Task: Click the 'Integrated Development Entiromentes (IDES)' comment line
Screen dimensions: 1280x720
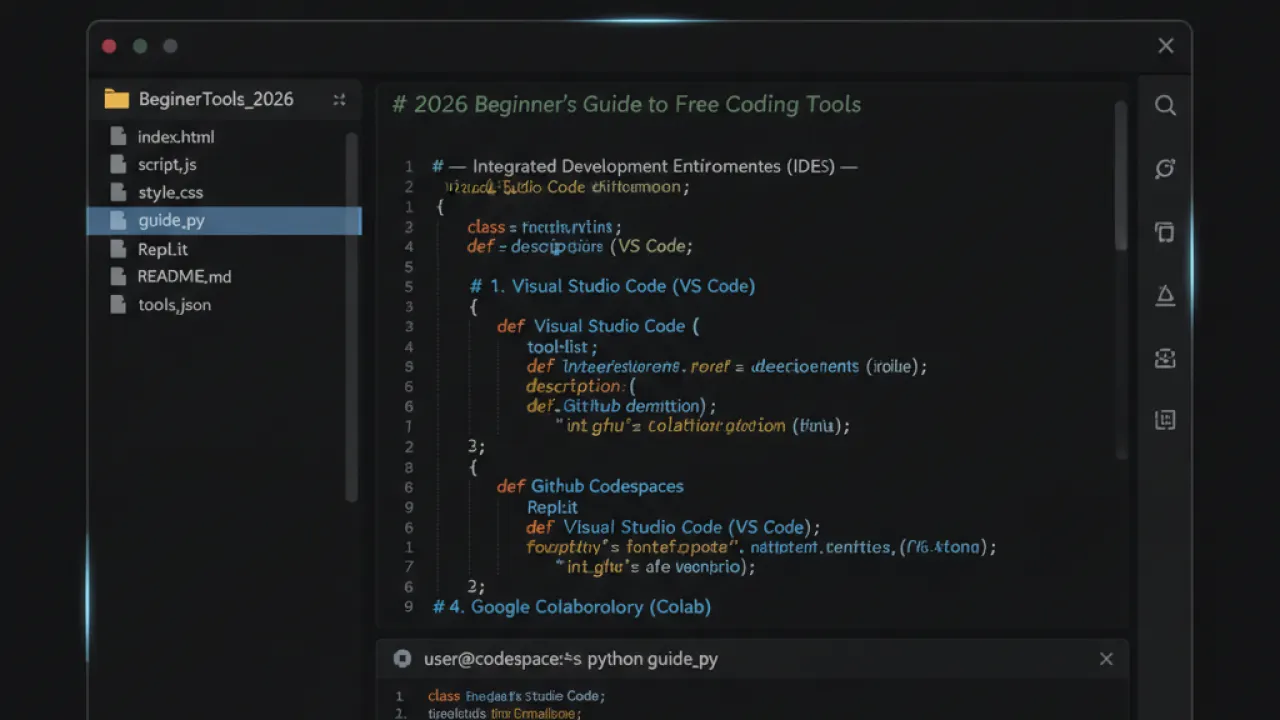Action: 645,167
